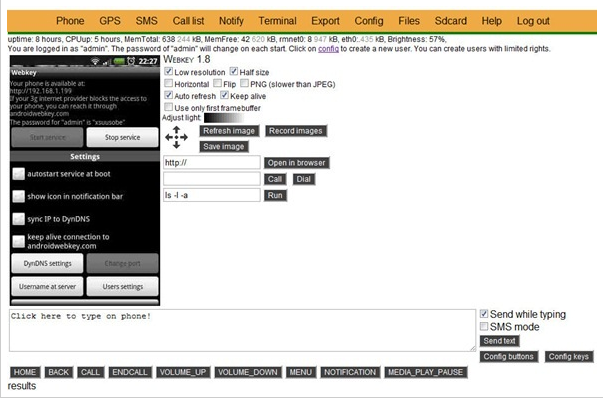Viewport: 603px width, 399px height.
Task: Click Log out in the top menu
Action: [x=533, y=21]
